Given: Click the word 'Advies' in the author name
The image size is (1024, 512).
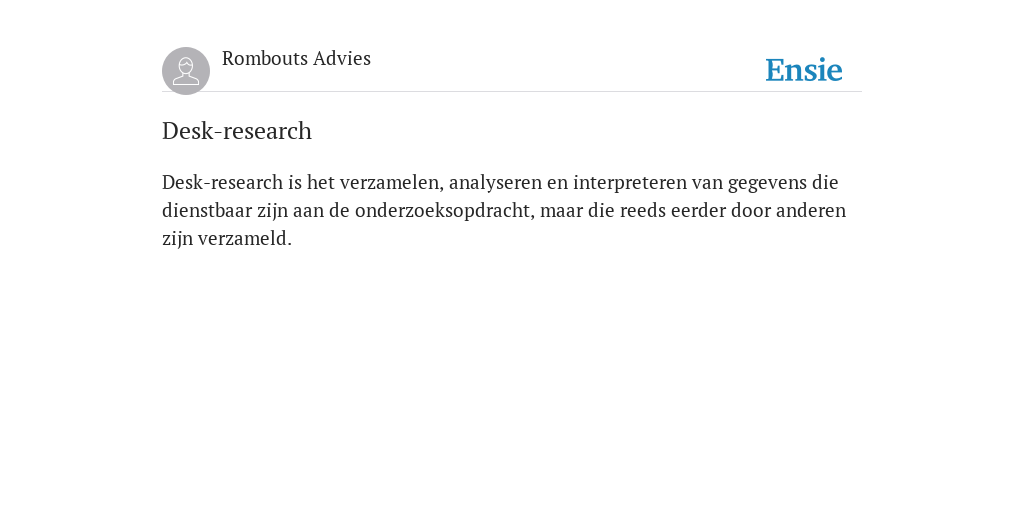Looking at the screenshot, I should coord(342,58).
